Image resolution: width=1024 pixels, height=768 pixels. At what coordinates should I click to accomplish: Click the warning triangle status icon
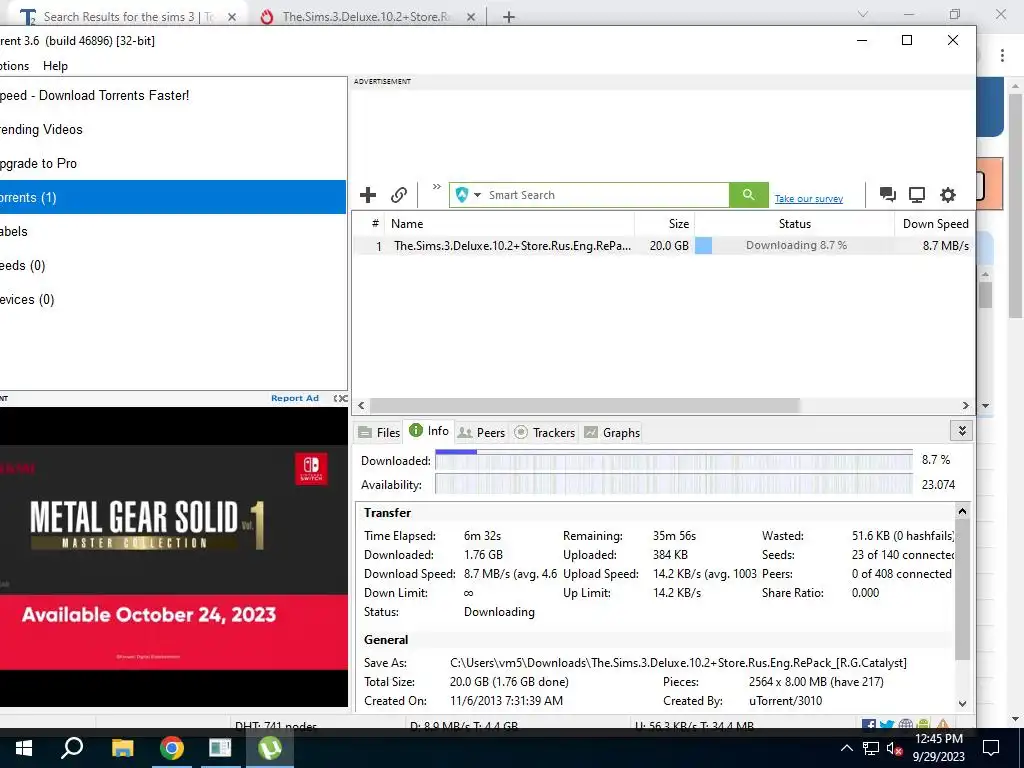[x=943, y=724]
